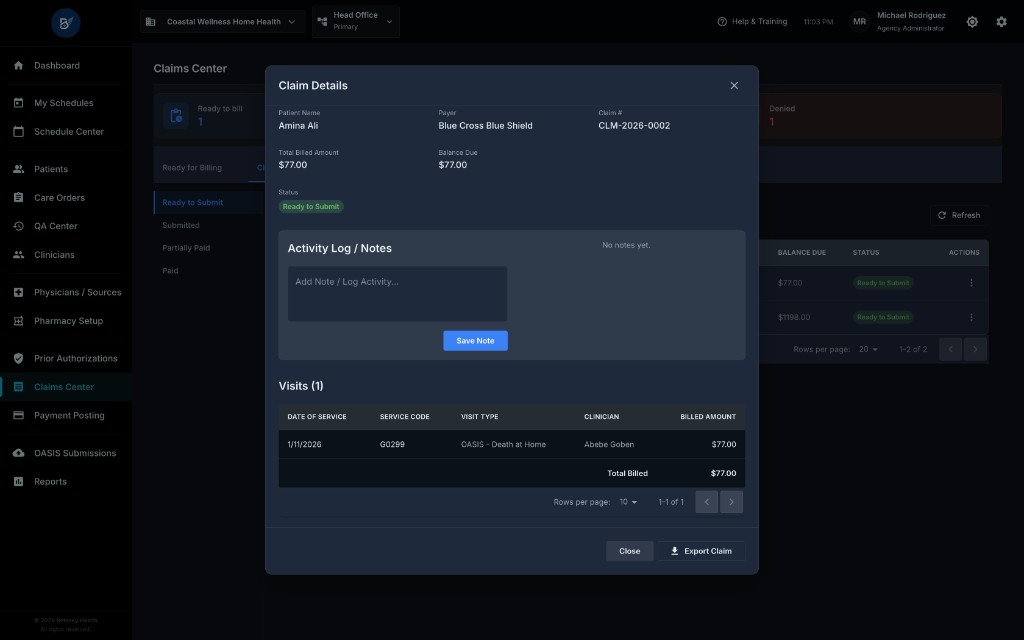Click the MR user avatar
The width and height of the screenshot is (1024, 640).
coord(859,22)
